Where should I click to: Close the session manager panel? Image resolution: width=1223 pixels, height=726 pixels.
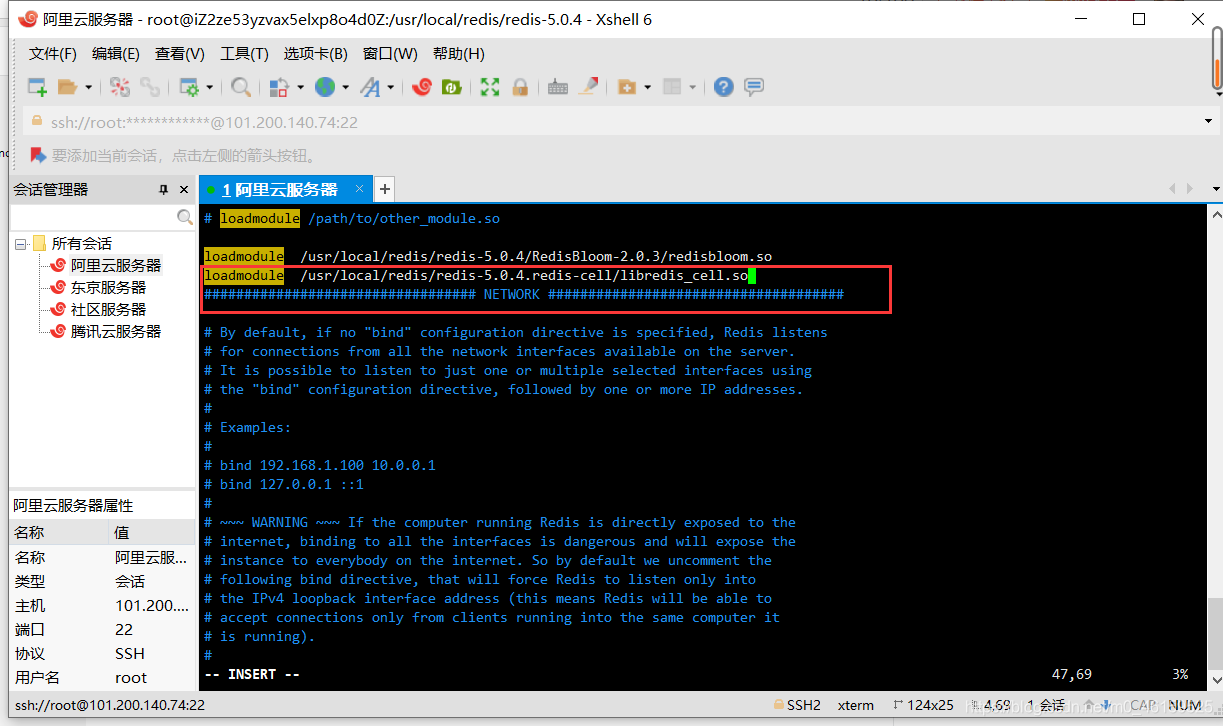pyautogui.click(x=184, y=190)
